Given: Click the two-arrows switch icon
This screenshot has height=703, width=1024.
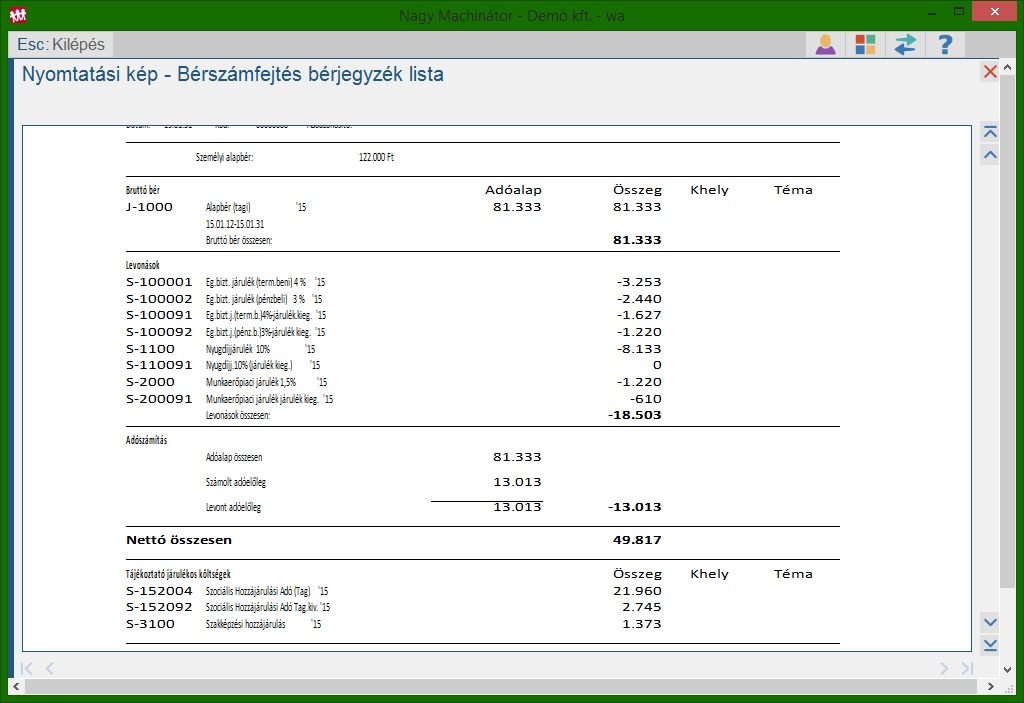Looking at the screenshot, I should point(905,45).
